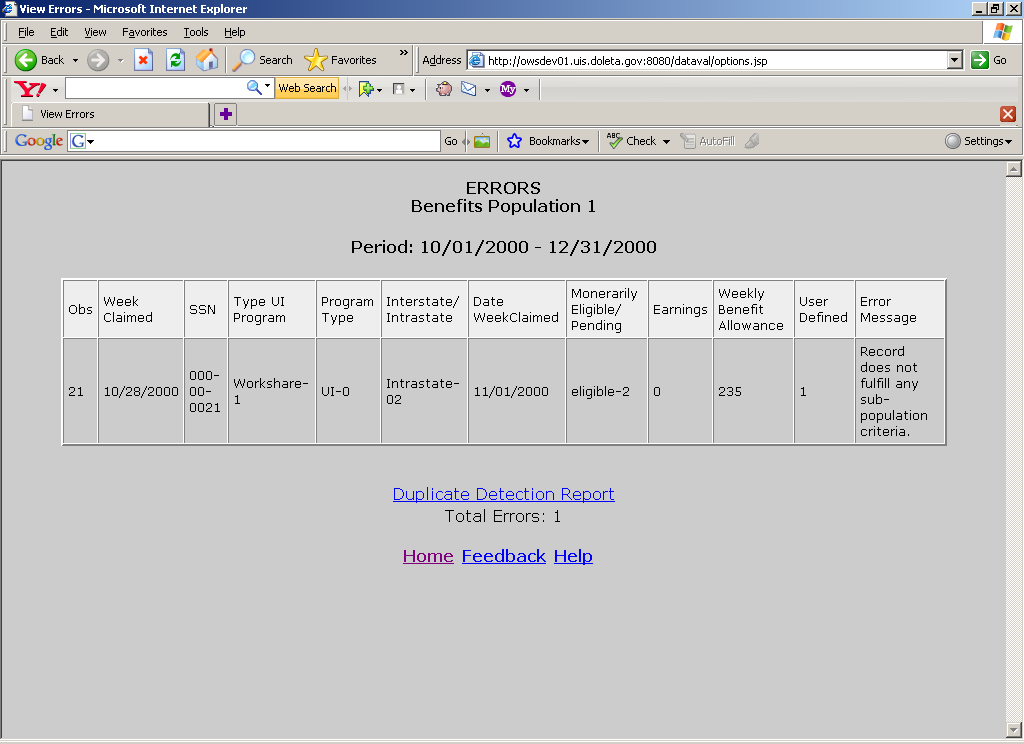The height and width of the screenshot is (744, 1024).
Task: Click the page scrollbar down arrow
Action: [1013, 728]
